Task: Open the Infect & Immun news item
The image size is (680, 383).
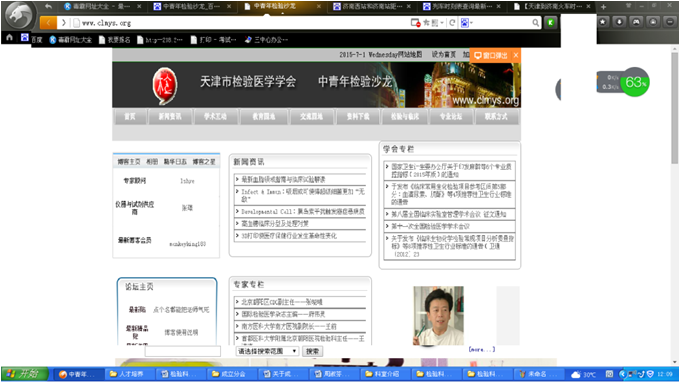Action: coord(303,195)
